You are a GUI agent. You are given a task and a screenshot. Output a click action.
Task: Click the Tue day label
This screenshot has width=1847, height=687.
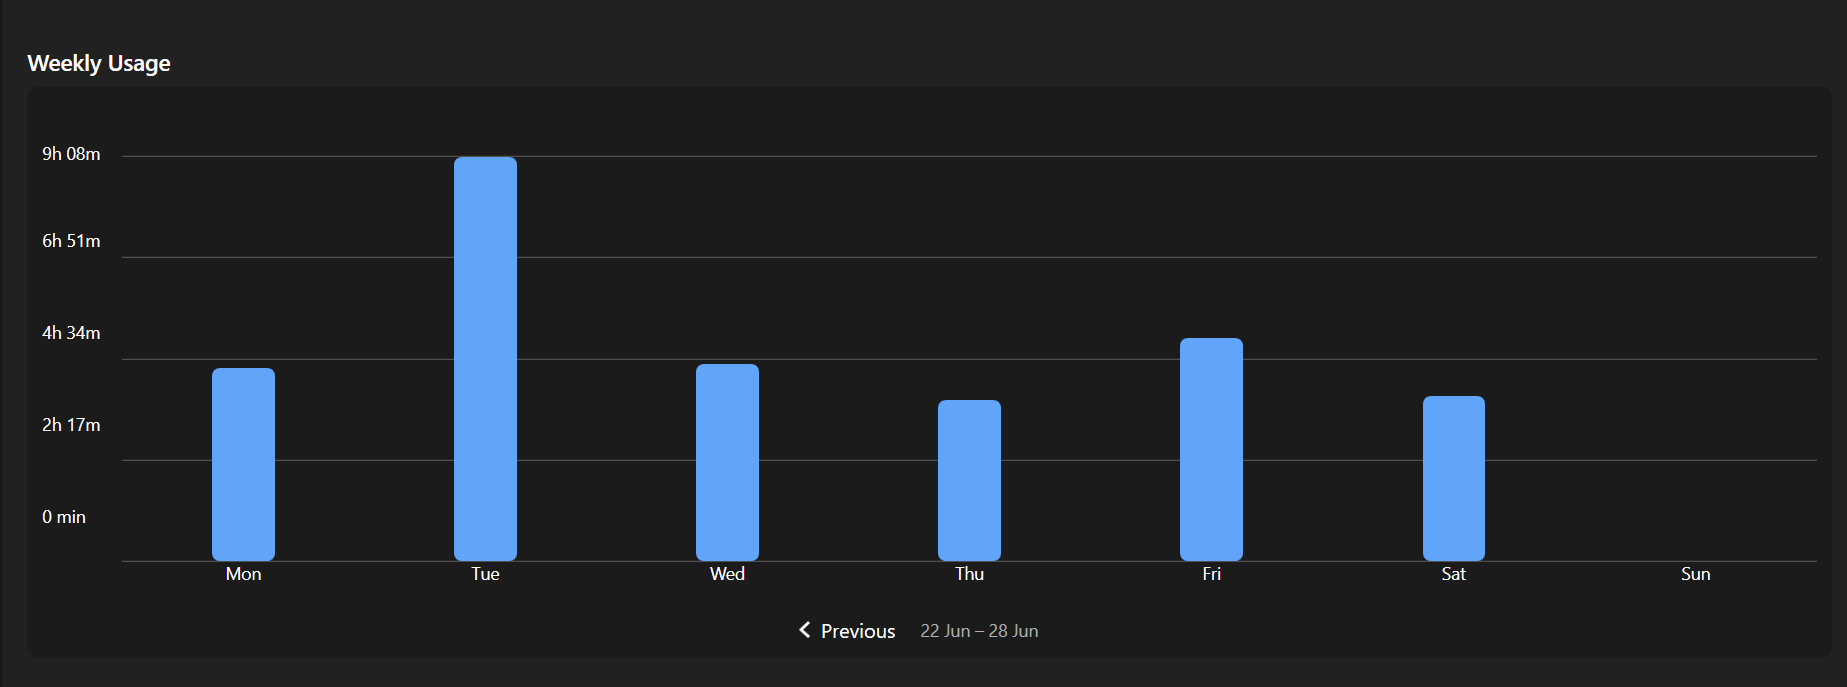(485, 574)
